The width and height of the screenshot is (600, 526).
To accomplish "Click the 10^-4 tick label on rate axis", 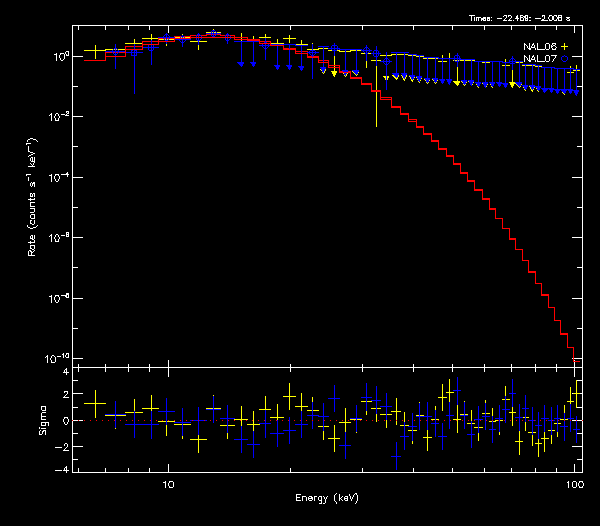I will (x=61, y=177).
